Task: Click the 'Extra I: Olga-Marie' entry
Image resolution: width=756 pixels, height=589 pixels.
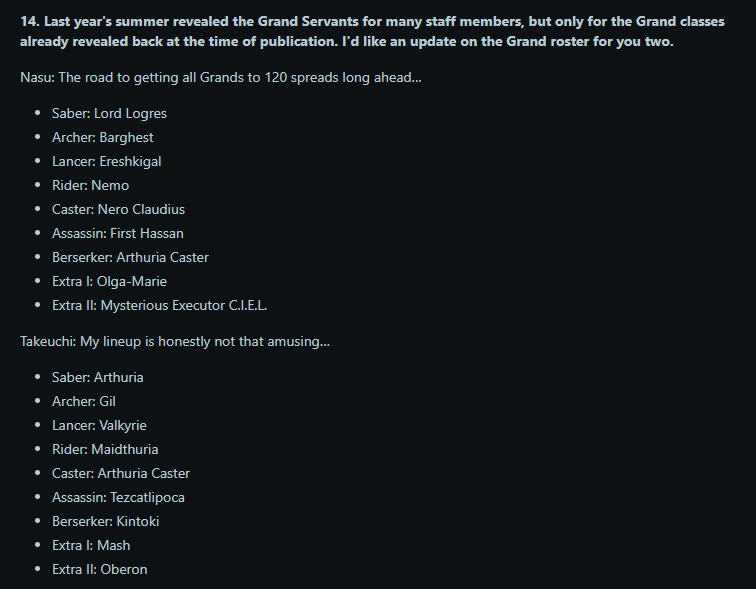Action: click(x=109, y=281)
